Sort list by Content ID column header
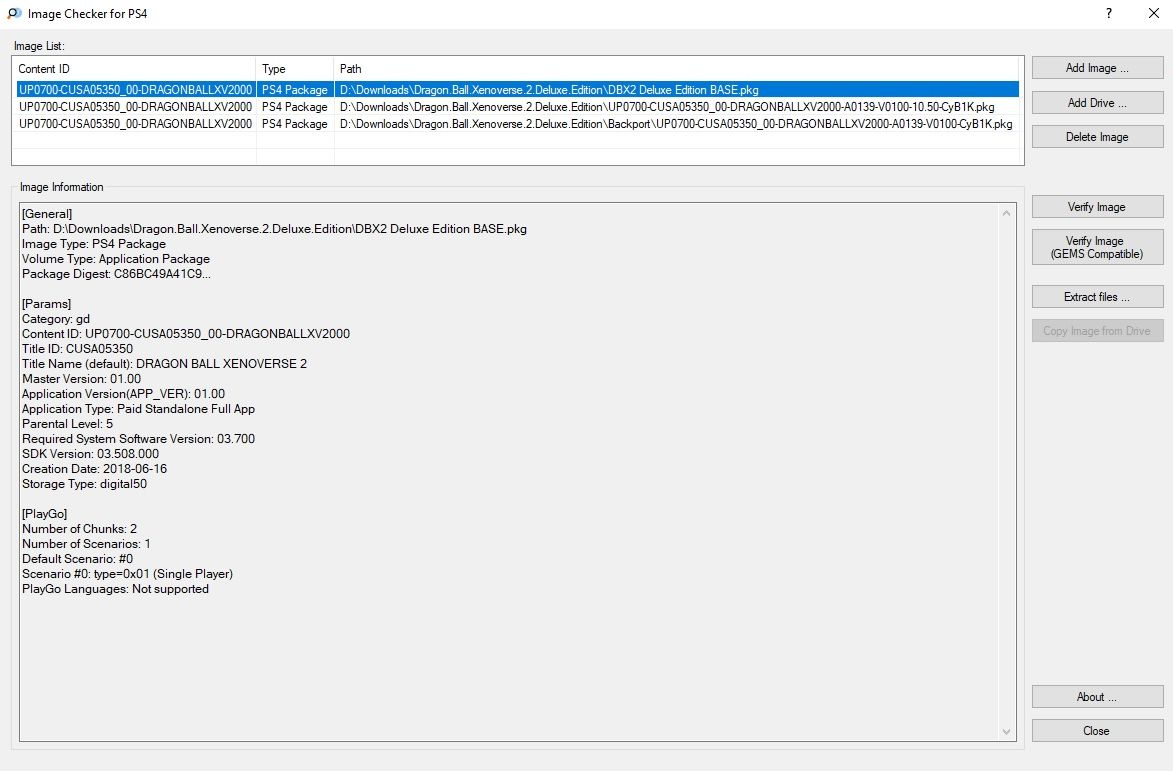 point(135,69)
